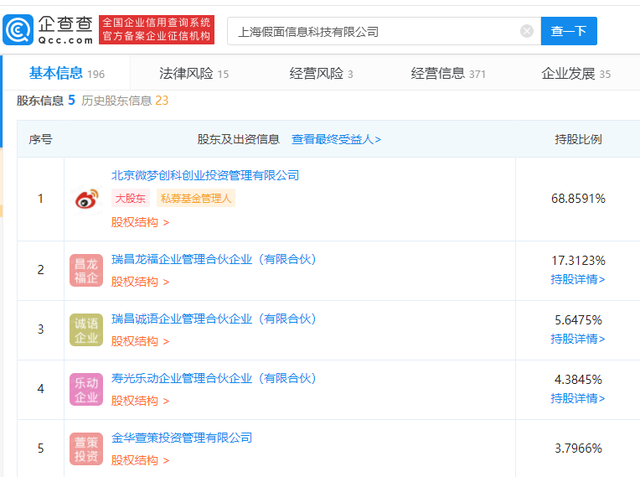Expand 股权结构 for 北京微梦创科
The image size is (640, 477).
[x=140, y=222]
